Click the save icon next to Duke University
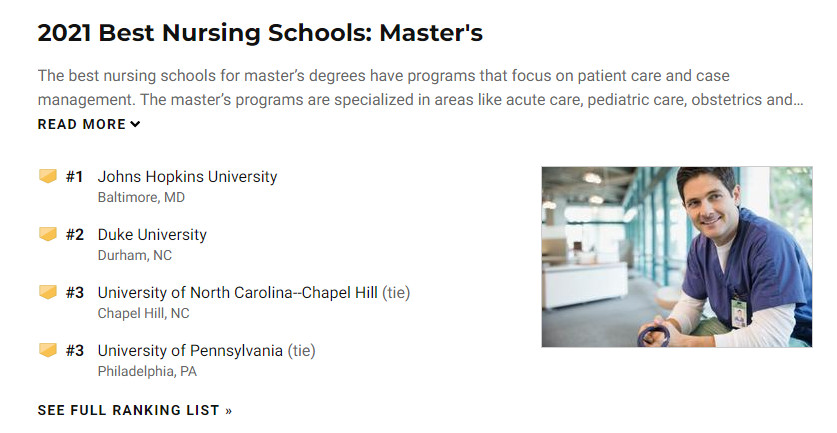Image resolution: width=837 pixels, height=433 pixels. [x=47, y=235]
